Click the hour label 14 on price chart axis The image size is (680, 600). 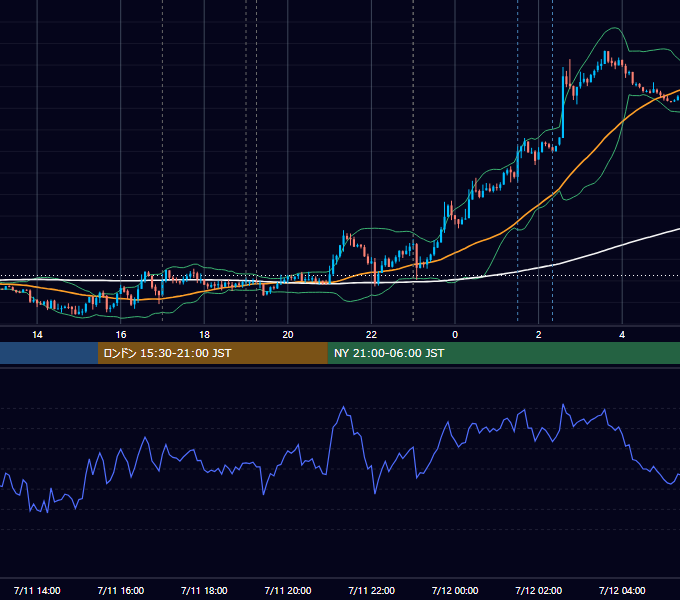point(37,334)
